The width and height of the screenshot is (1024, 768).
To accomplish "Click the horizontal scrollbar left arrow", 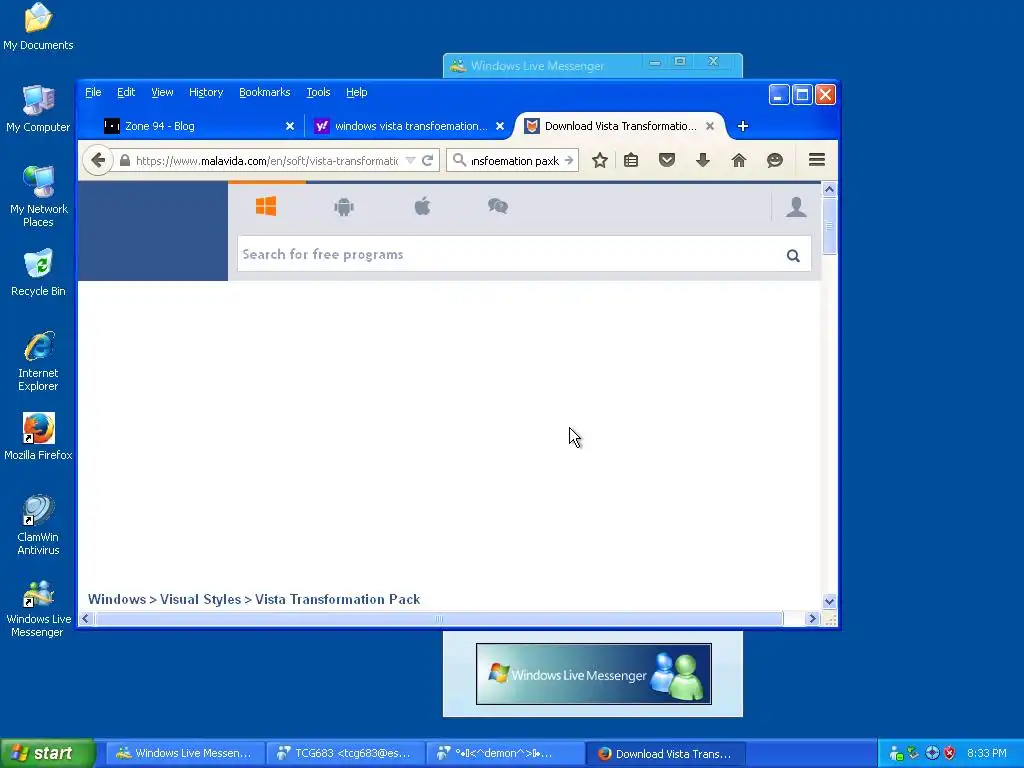I will tap(86, 618).
